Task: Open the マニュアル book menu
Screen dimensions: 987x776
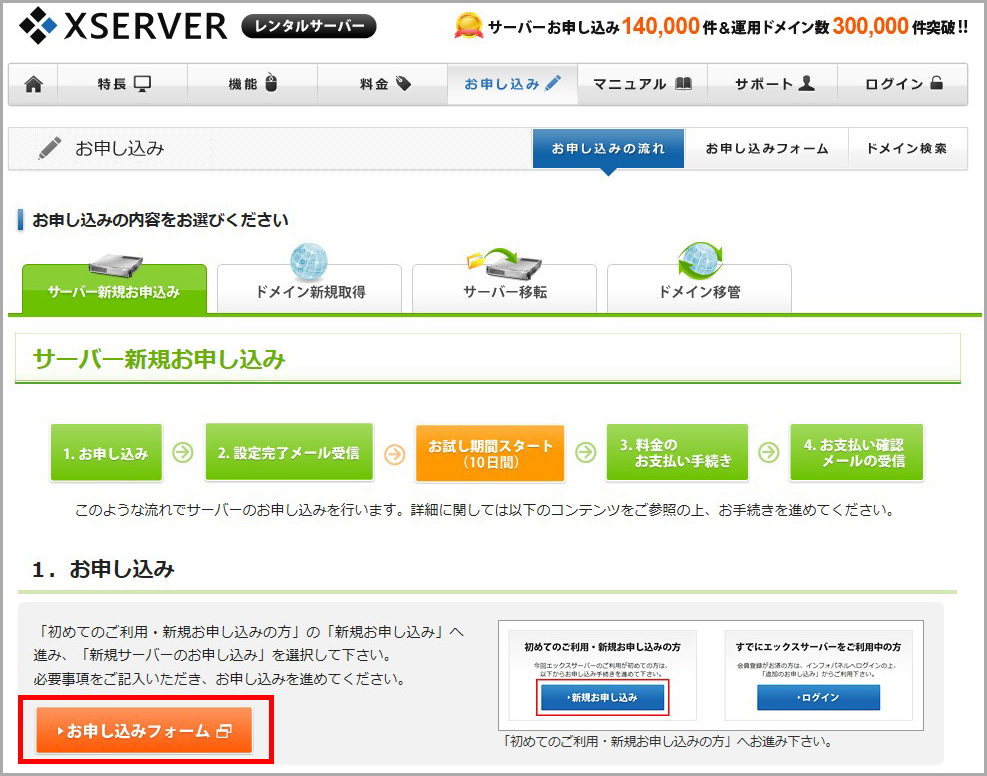Action: 642,84
